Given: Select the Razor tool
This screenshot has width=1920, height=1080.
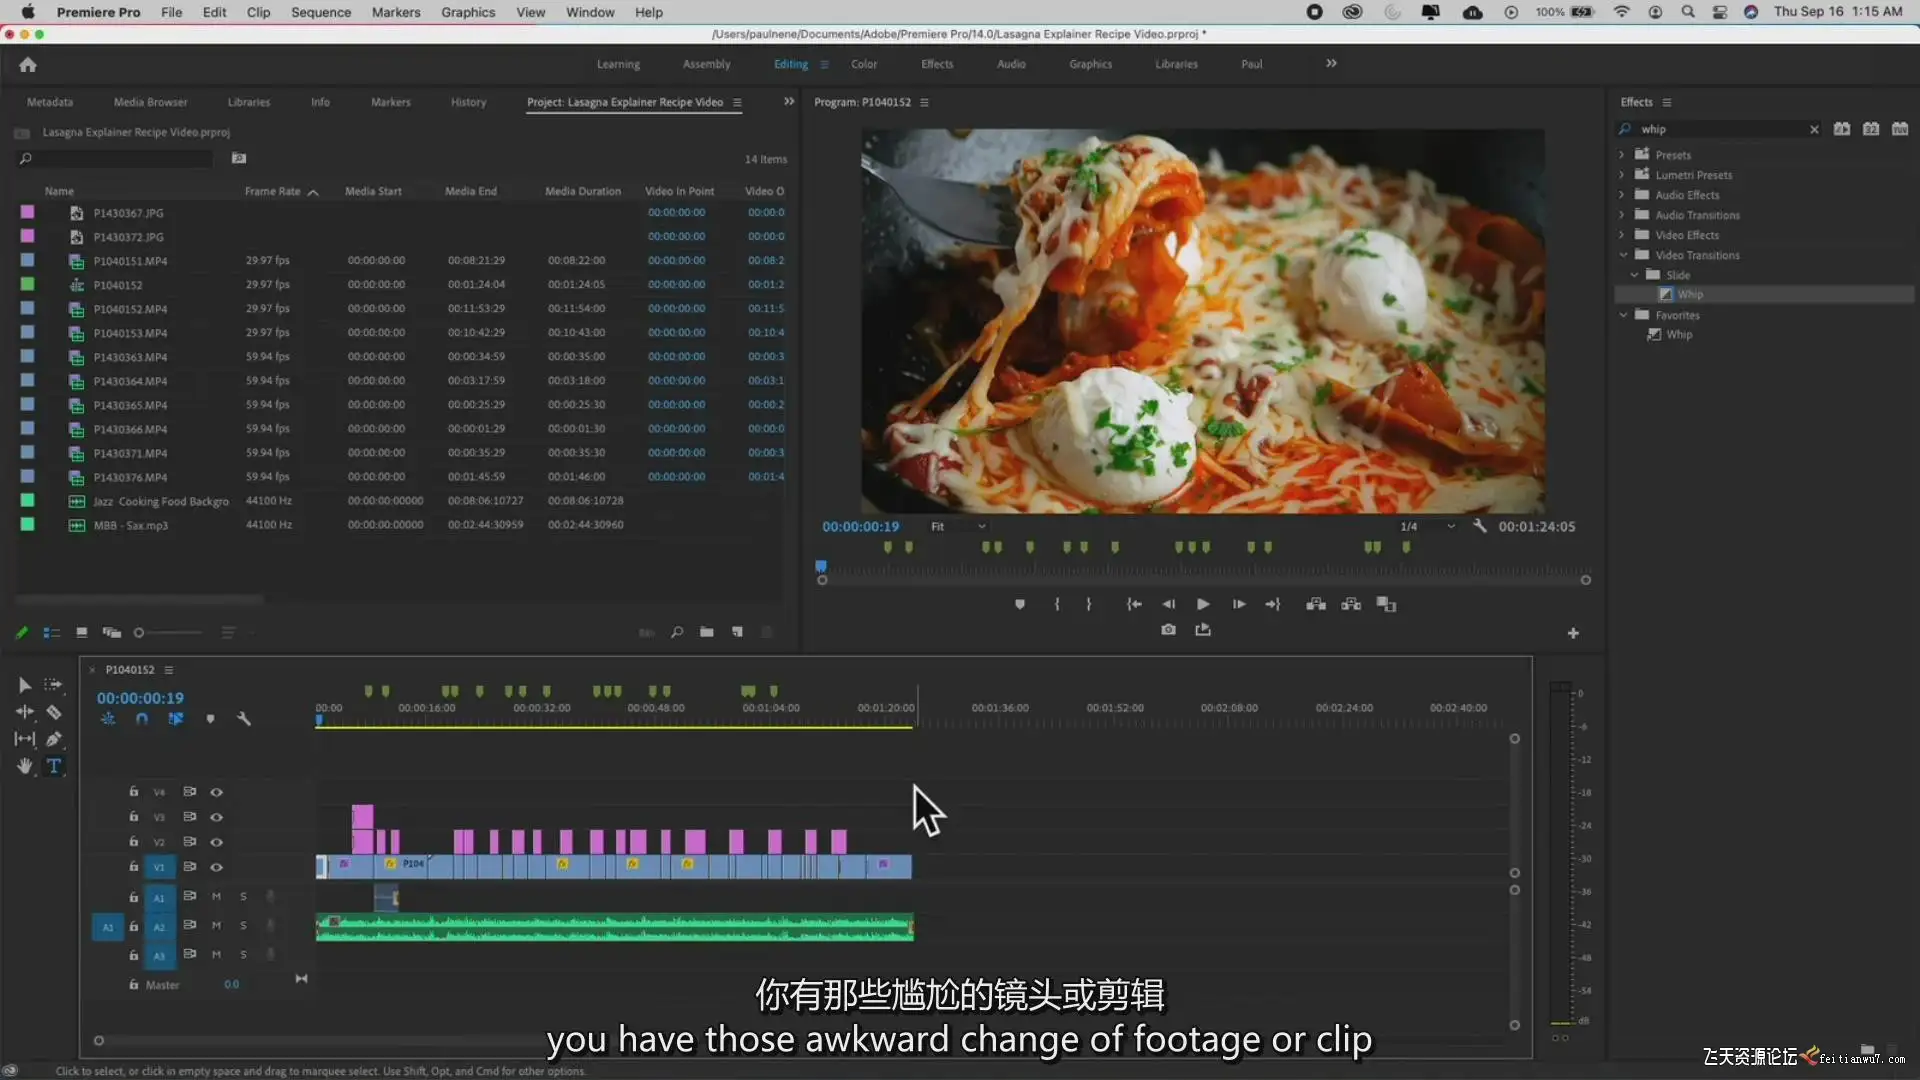Looking at the screenshot, I should click(x=54, y=712).
